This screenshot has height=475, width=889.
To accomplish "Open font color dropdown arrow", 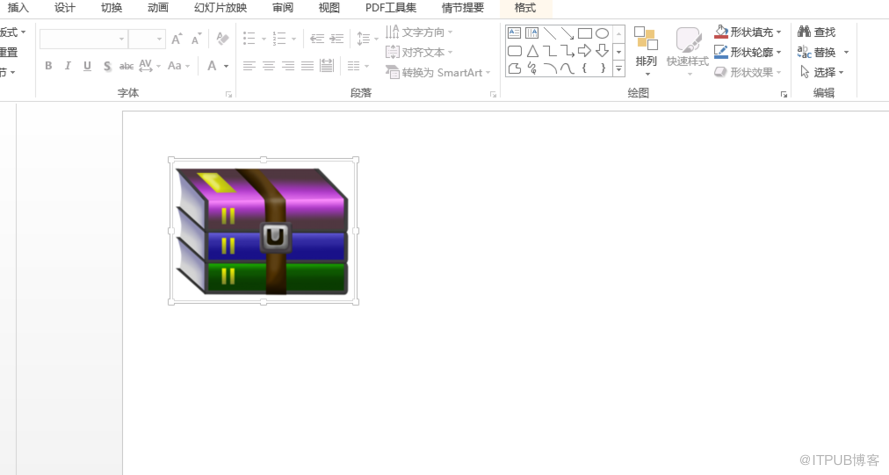I will 226,66.
